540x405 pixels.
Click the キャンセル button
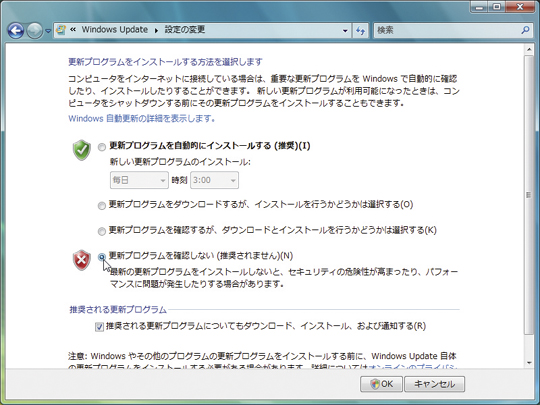[434, 384]
